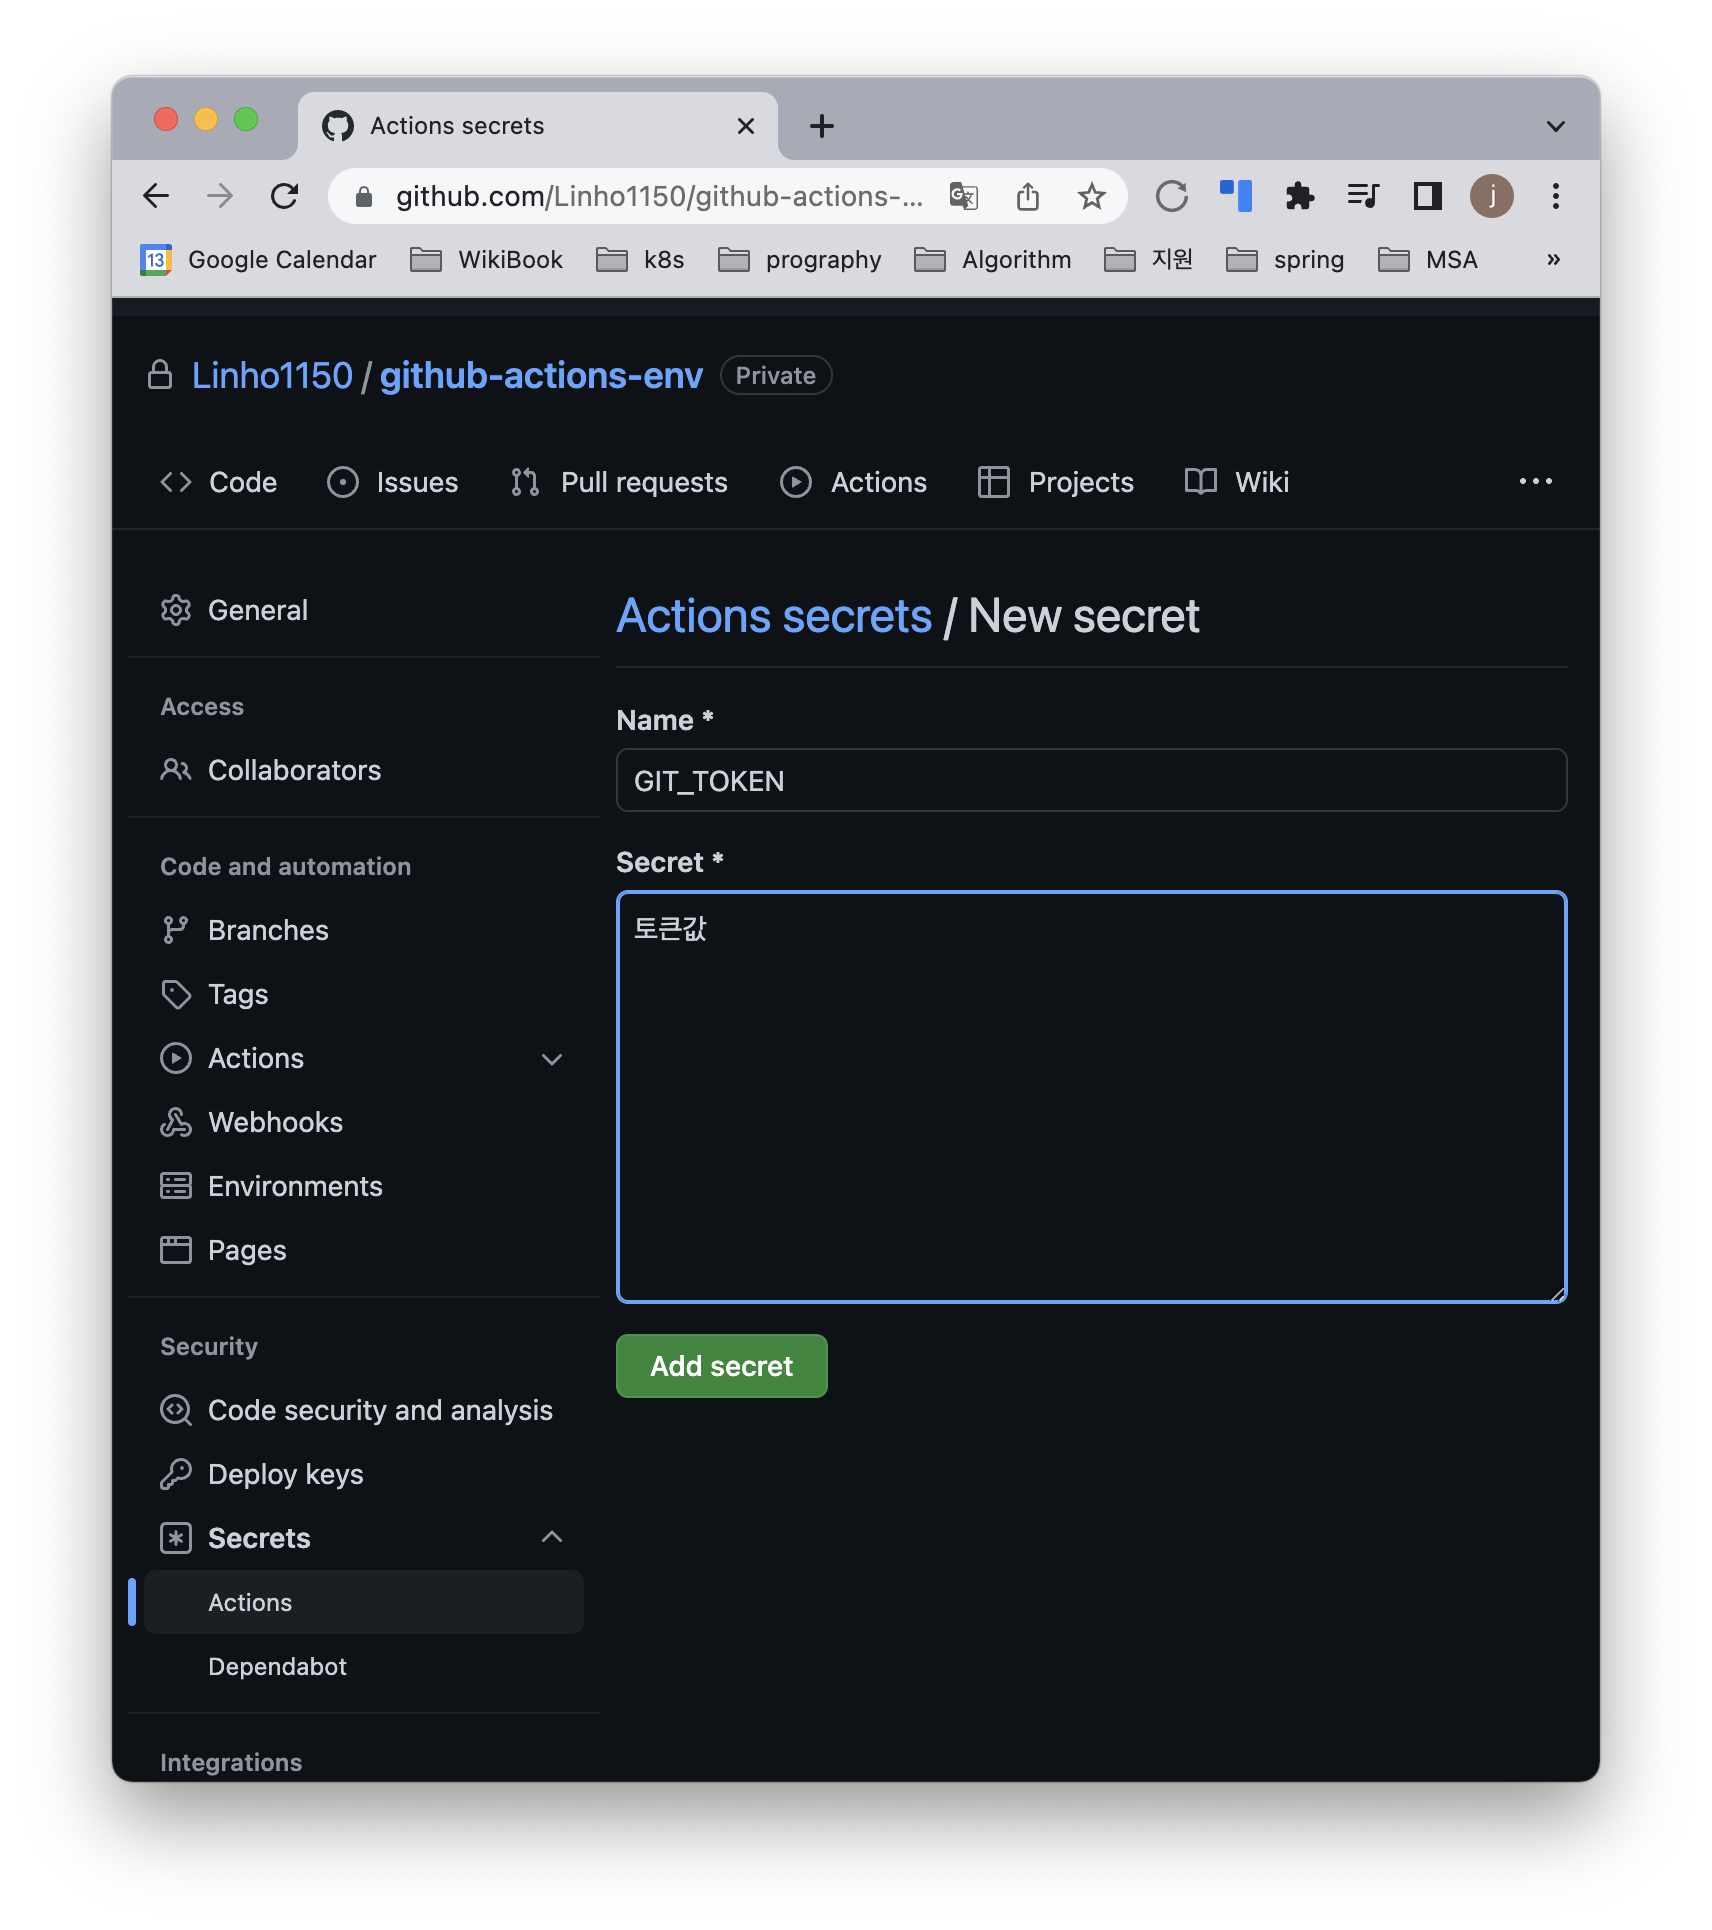The image size is (1712, 1930).
Task: Select the Tags settings icon
Action: coord(176,994)
